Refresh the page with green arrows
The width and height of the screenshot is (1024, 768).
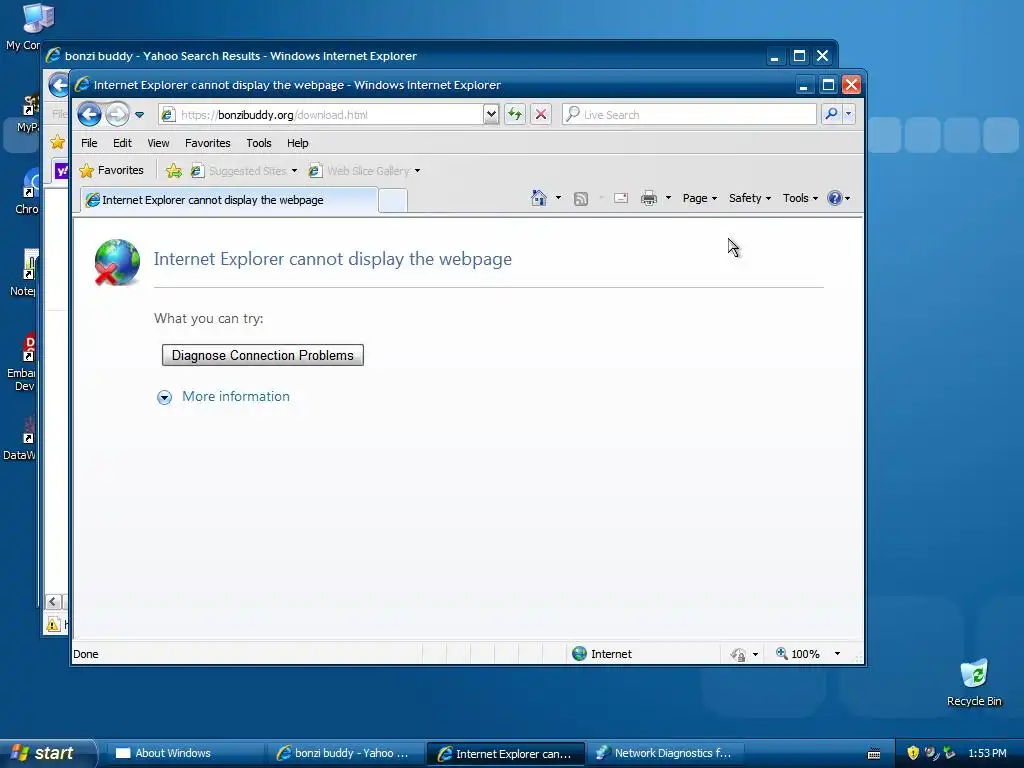[515, 115]
